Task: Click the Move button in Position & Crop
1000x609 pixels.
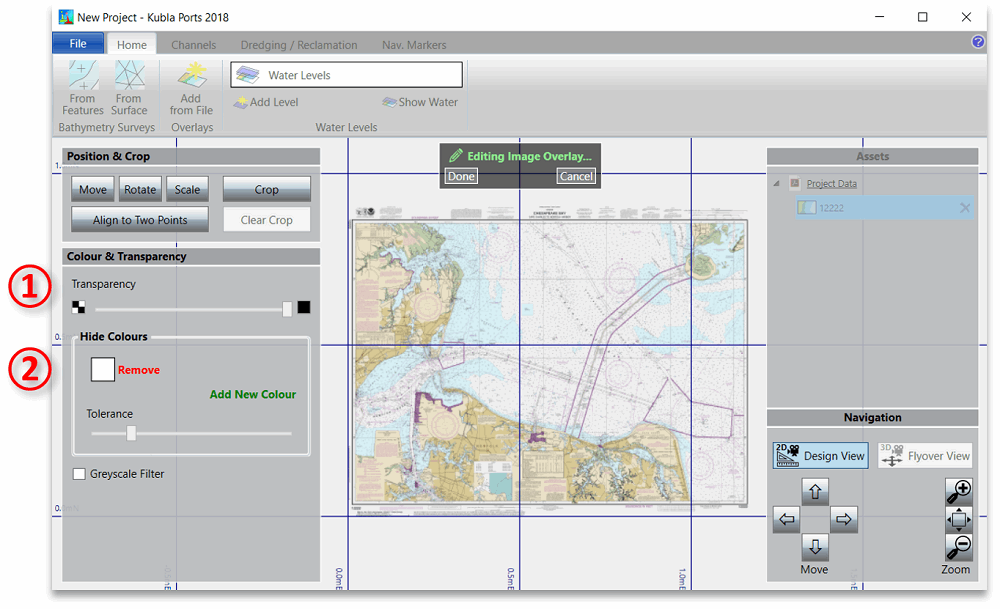Action: coord(93,189)
